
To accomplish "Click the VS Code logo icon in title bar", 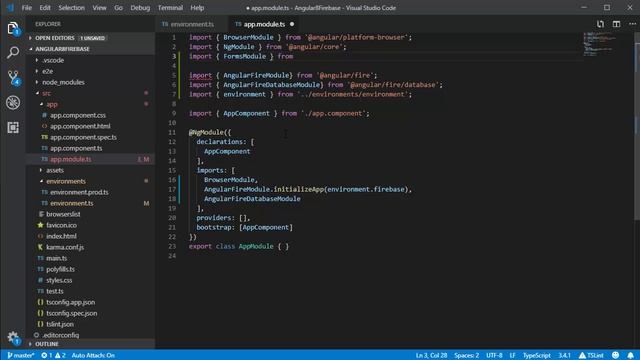I will 10,8.
